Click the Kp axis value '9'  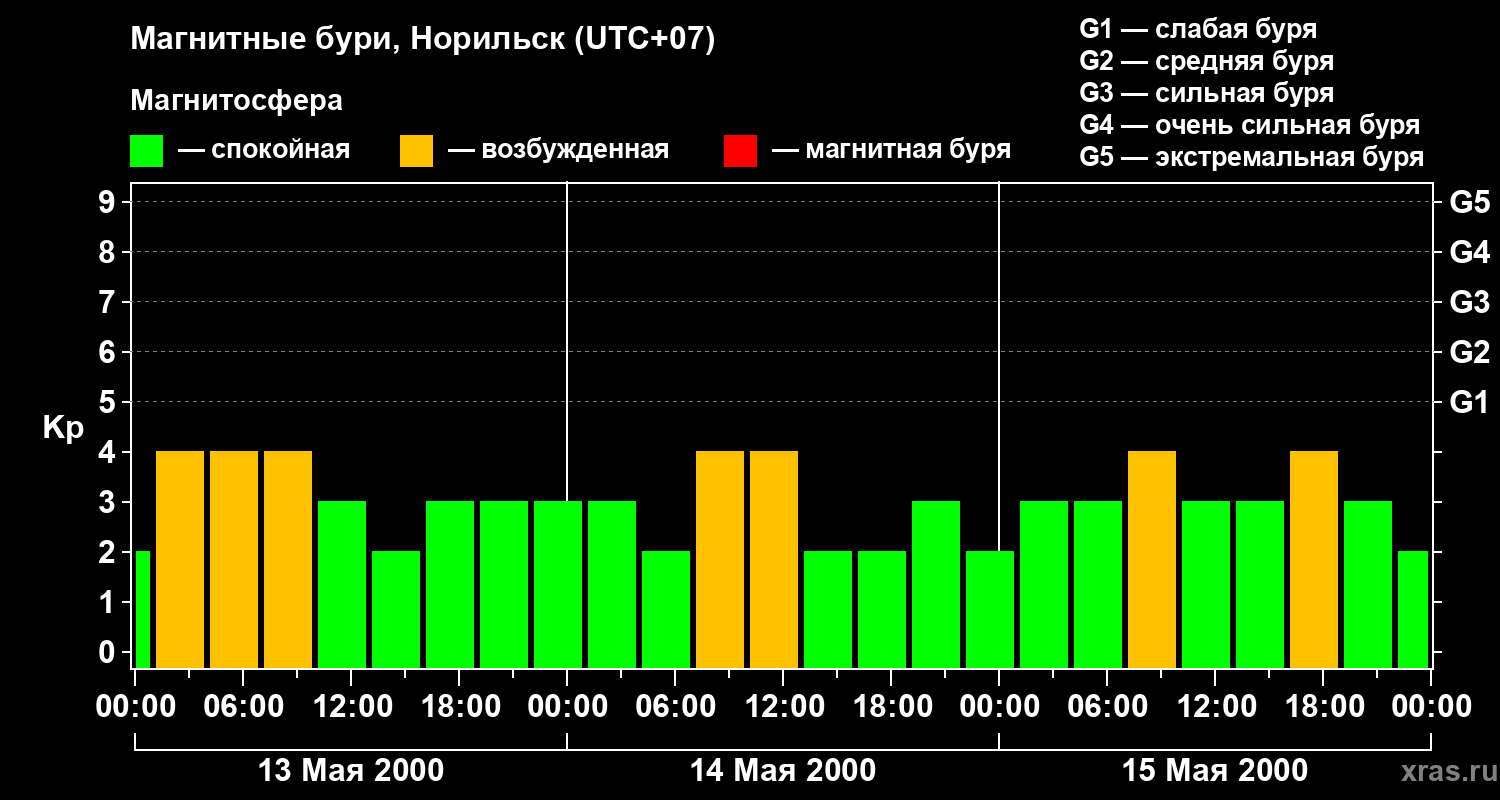pyautogui.click(x=109, y=202)
